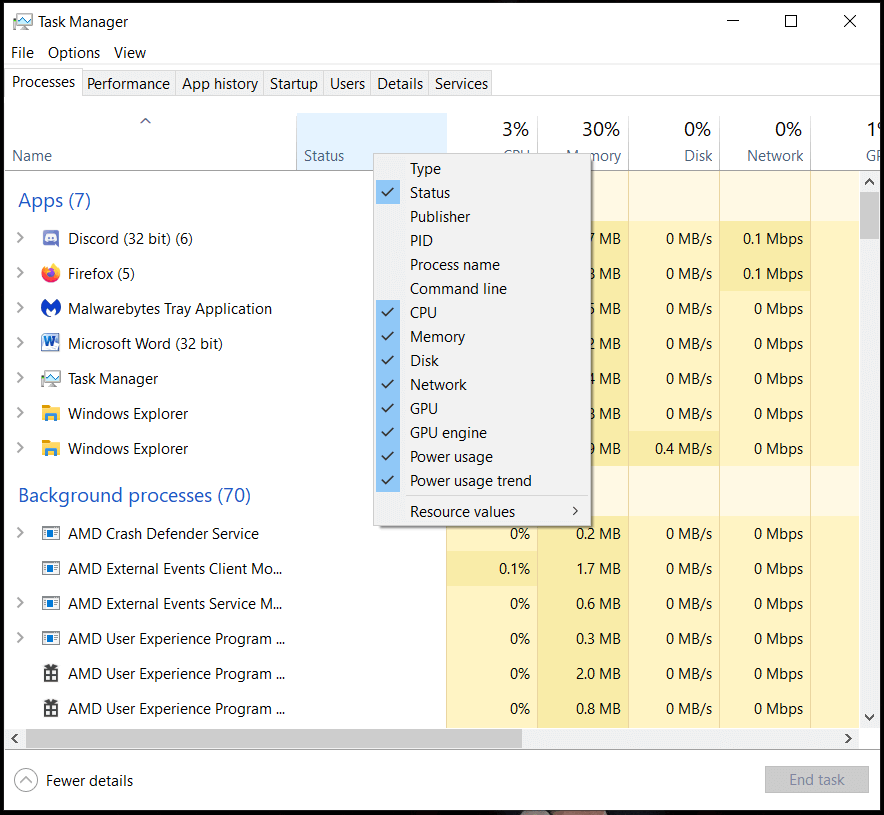884x815 pixels.
Task: Expand the Malwarebytes Tray Application entry
Action: click(x=20, y=308)
